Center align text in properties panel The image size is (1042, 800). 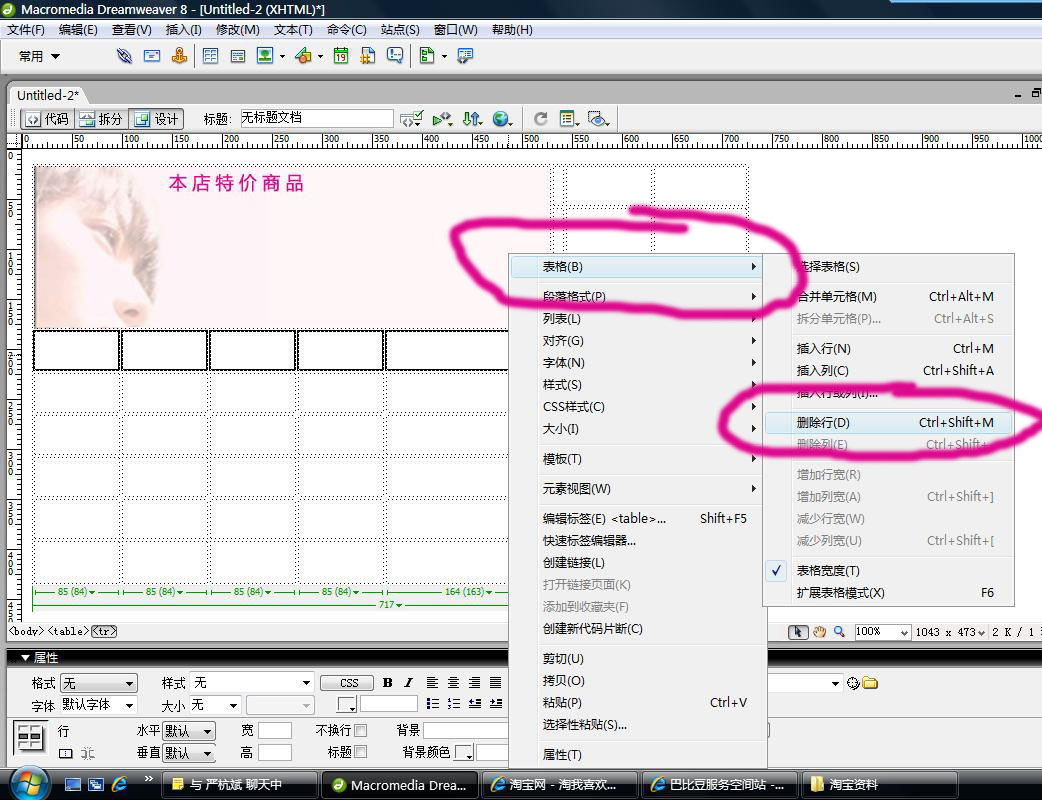click(x=453, y=682)
